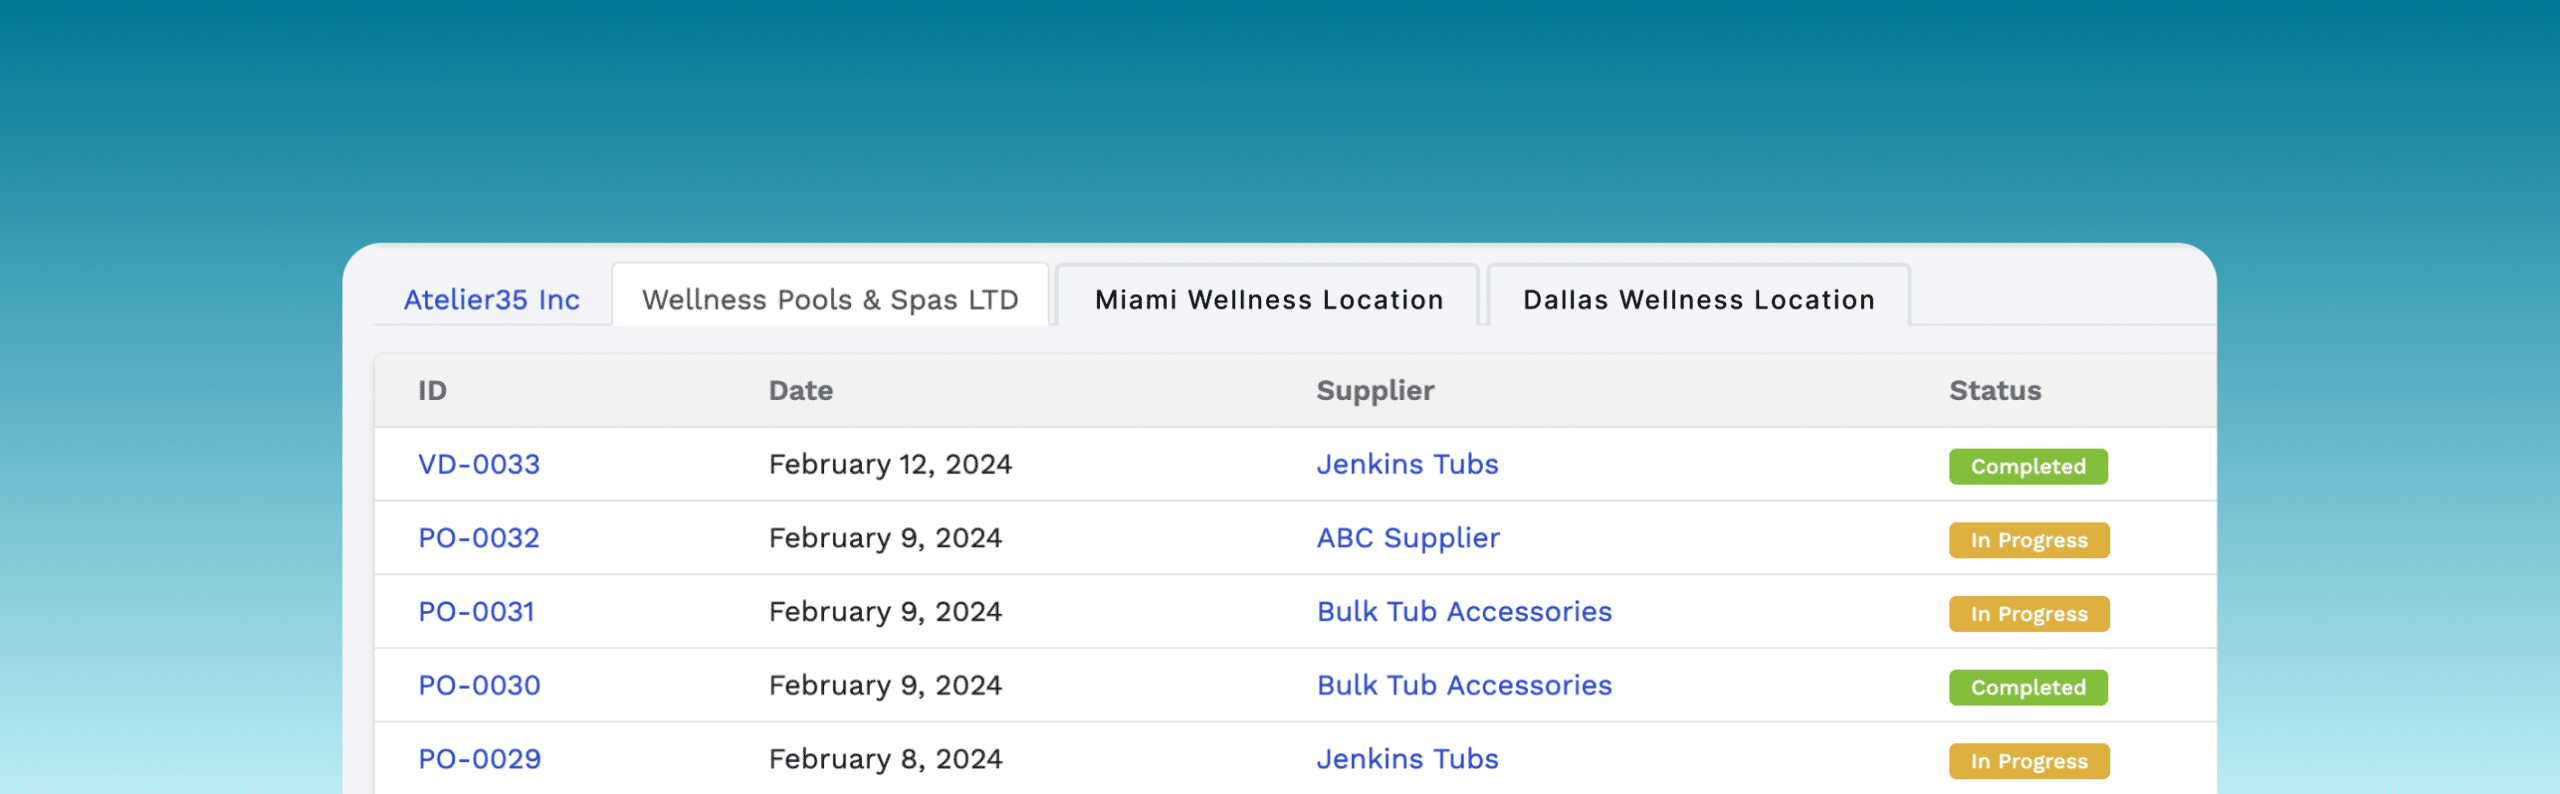Click the In Progress badge for PO-0032
The width and height of the screenshot is (2560, 794).
click(x=2029, y=540)
